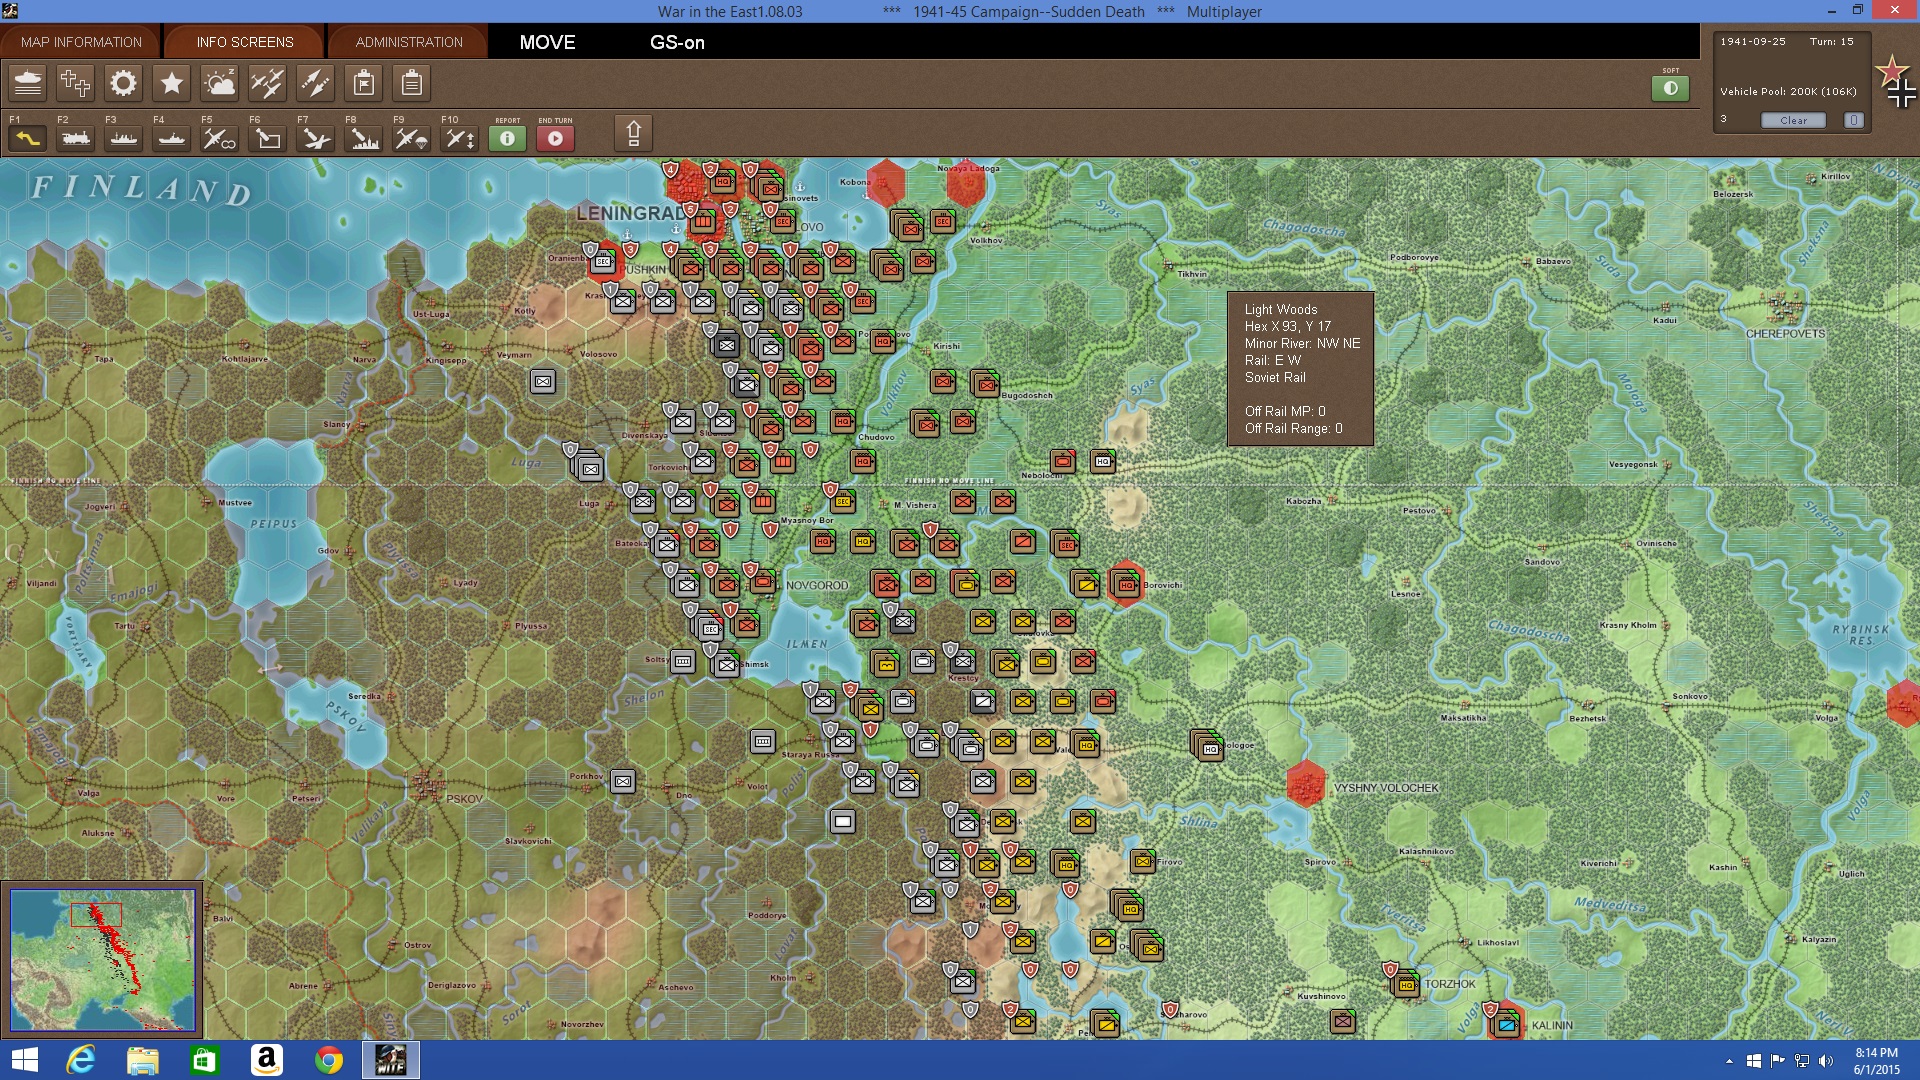The height and width of the screenshot is (1080, 1920).
Task: Click the NOVGOROD city label
Action: 816,586
